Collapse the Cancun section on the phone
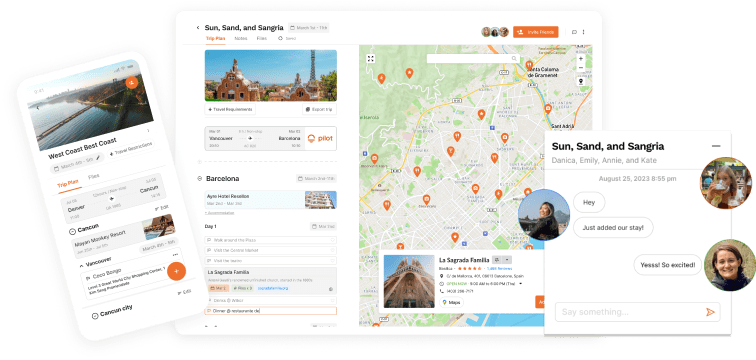This screenshot has width=756, height=360. tap(72, 231)
